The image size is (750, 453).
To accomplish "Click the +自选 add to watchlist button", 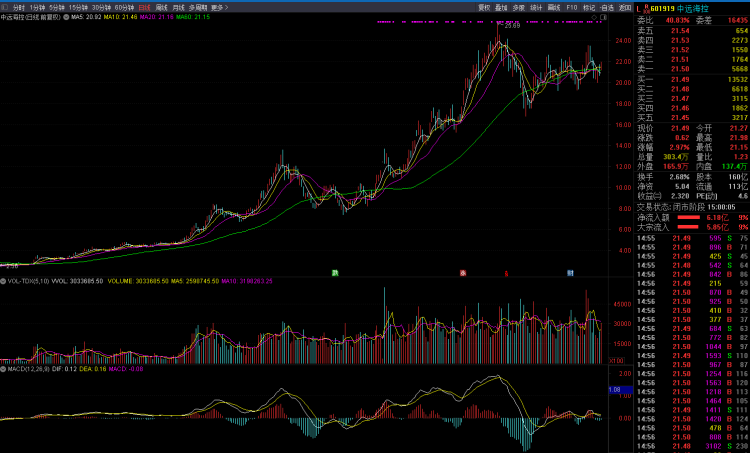I will pos(606,7).
